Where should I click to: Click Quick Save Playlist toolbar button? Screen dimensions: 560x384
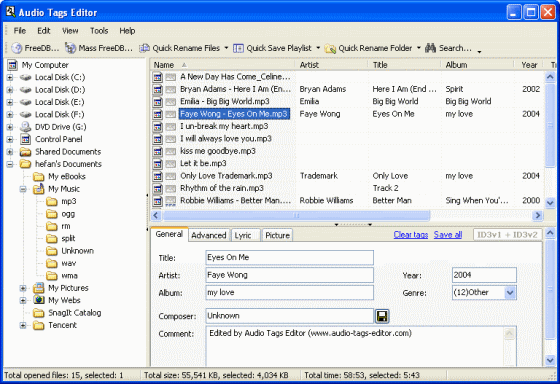point(272,48)
